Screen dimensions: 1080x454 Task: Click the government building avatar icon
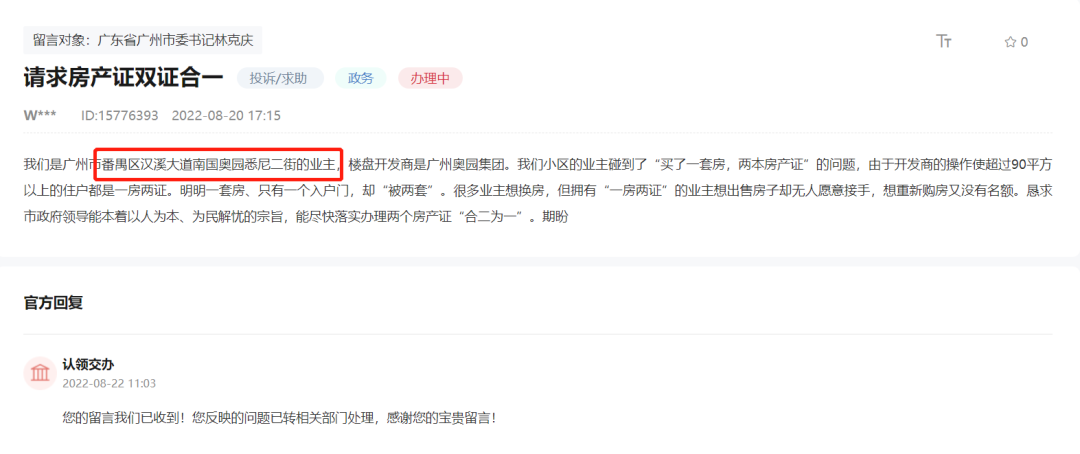40,373
